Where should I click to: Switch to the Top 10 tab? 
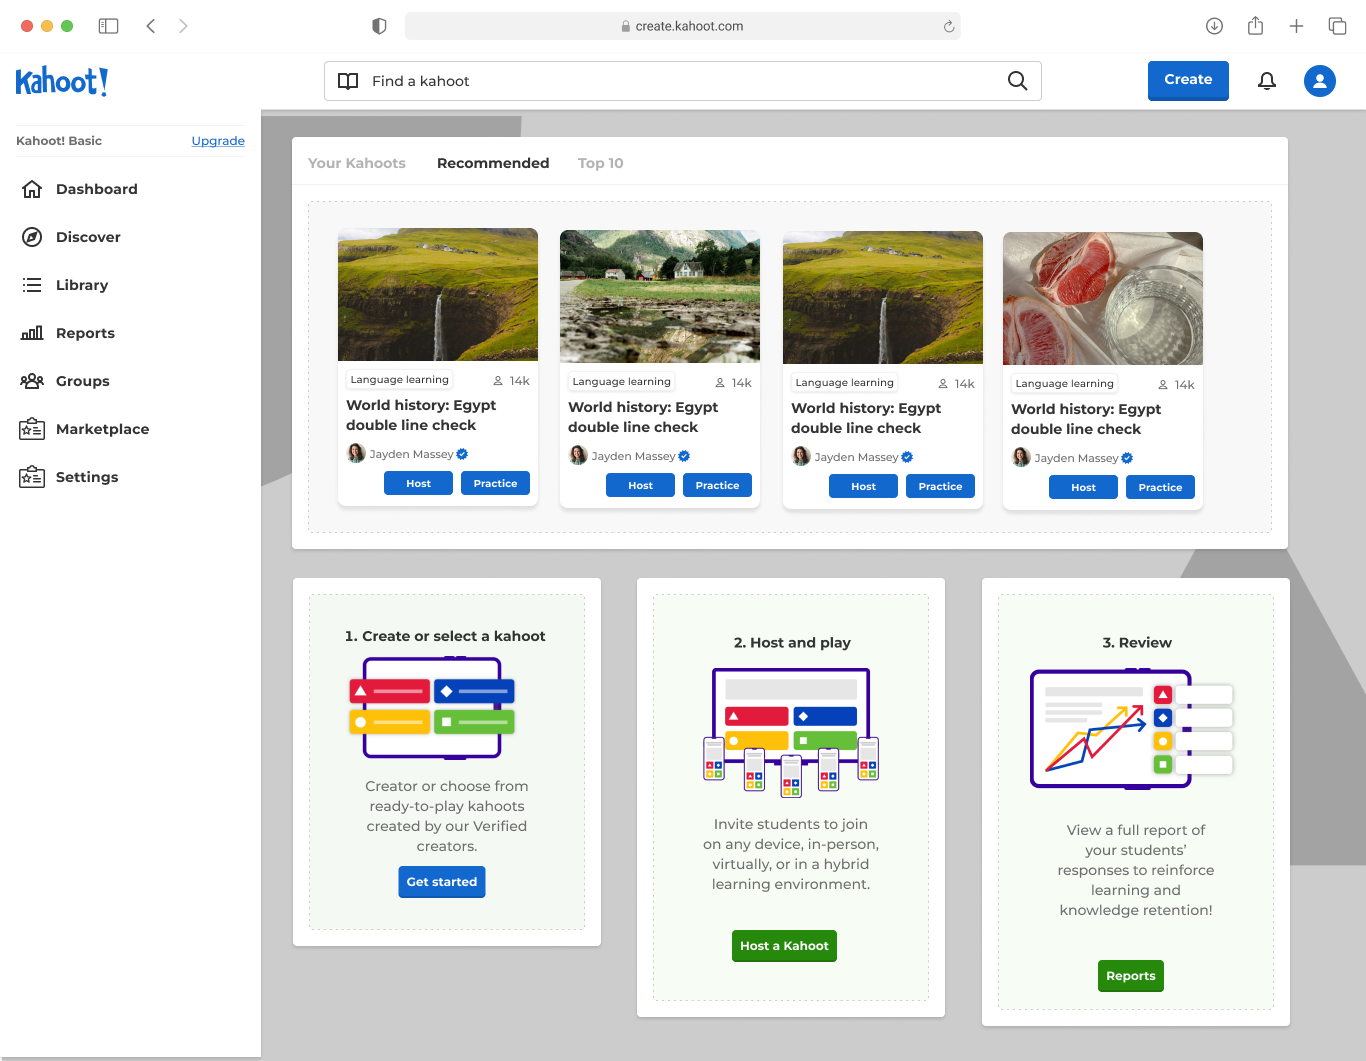tap(600, 163)
